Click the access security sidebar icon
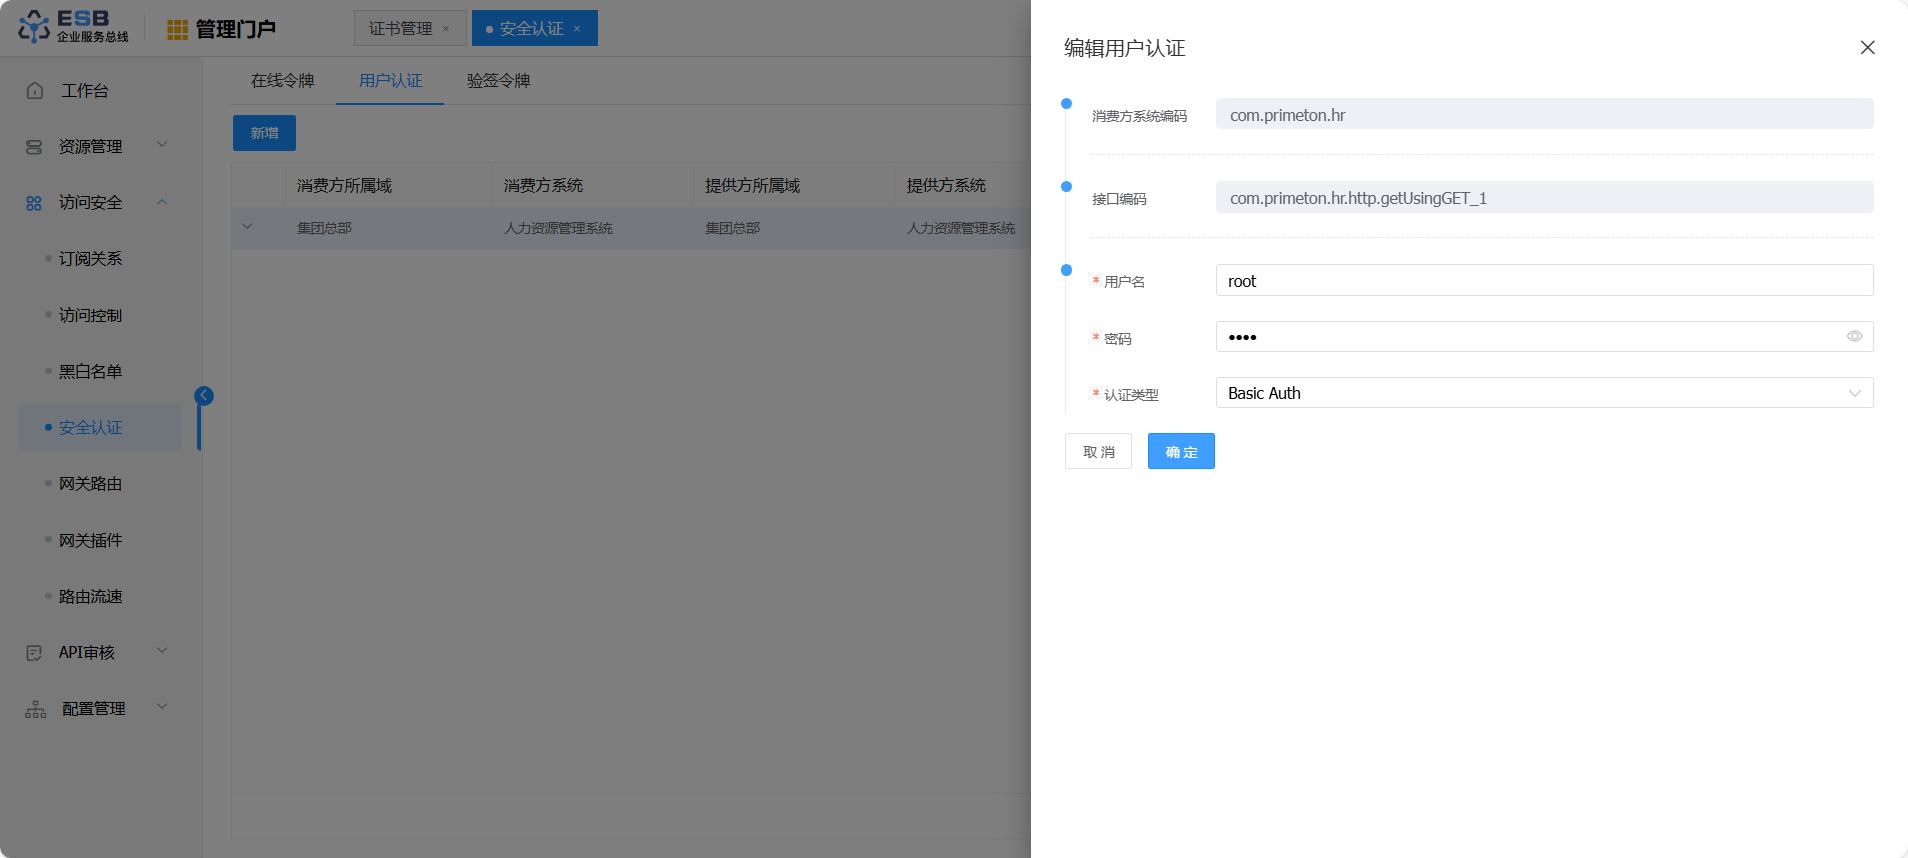This screenshot has width=1908, height=858. pyautogui.click(x=34, y=203)
